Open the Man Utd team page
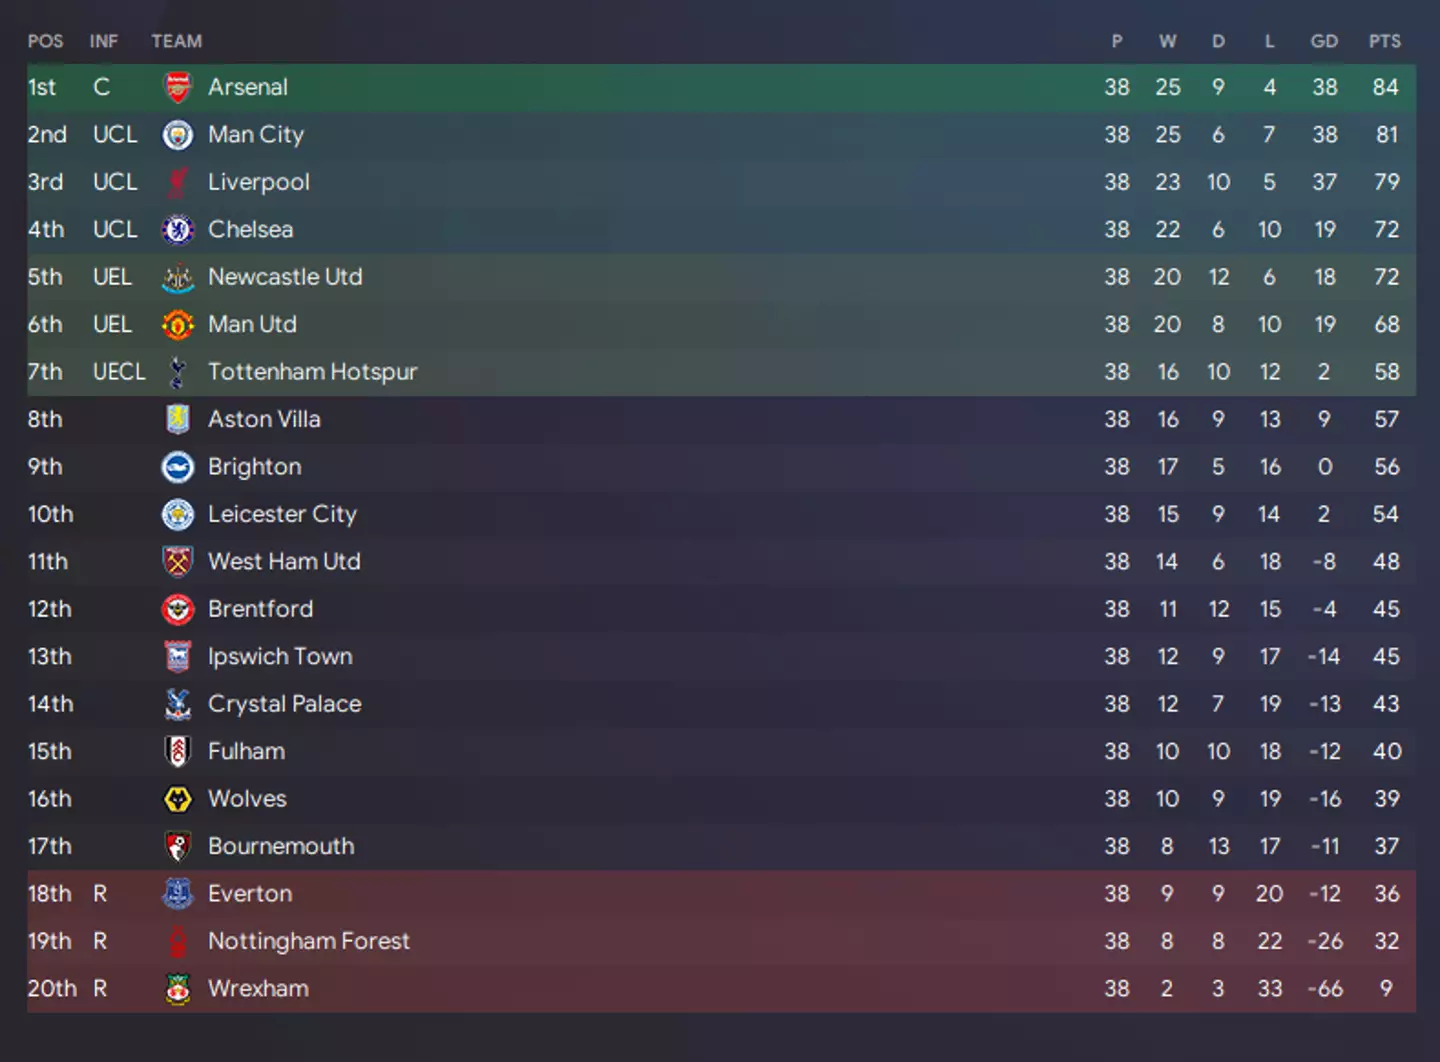Image resolution: width=1440 pixels, height=1062 pixels. pyautogui.click(x=252, y=324)
